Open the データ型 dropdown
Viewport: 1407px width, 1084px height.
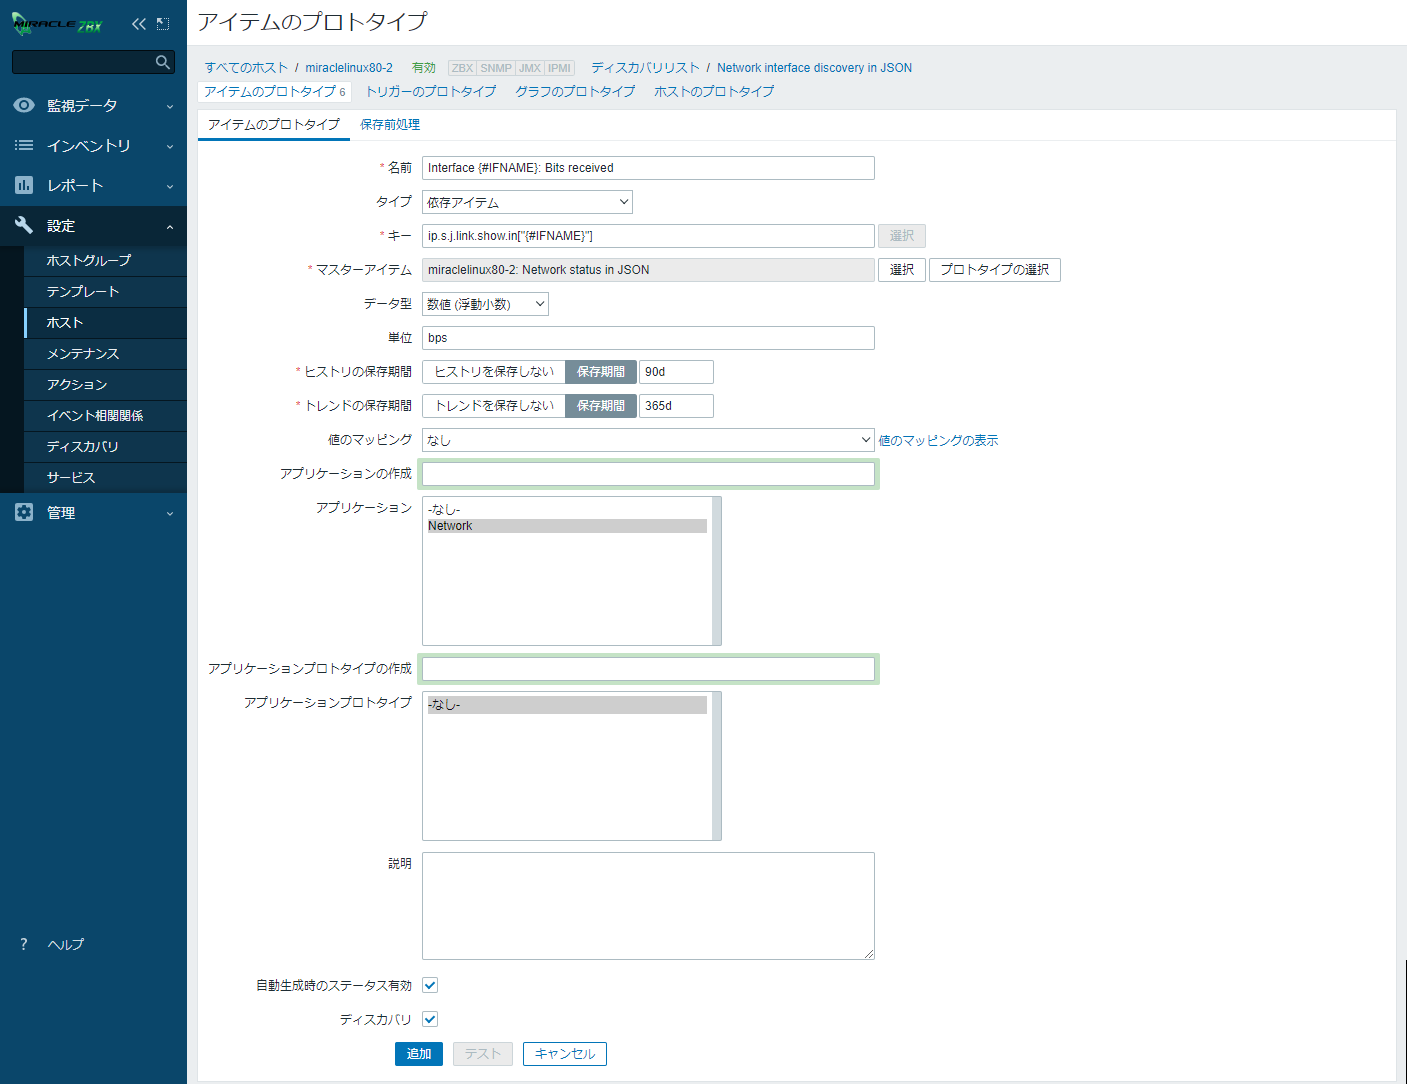point(485,304)
